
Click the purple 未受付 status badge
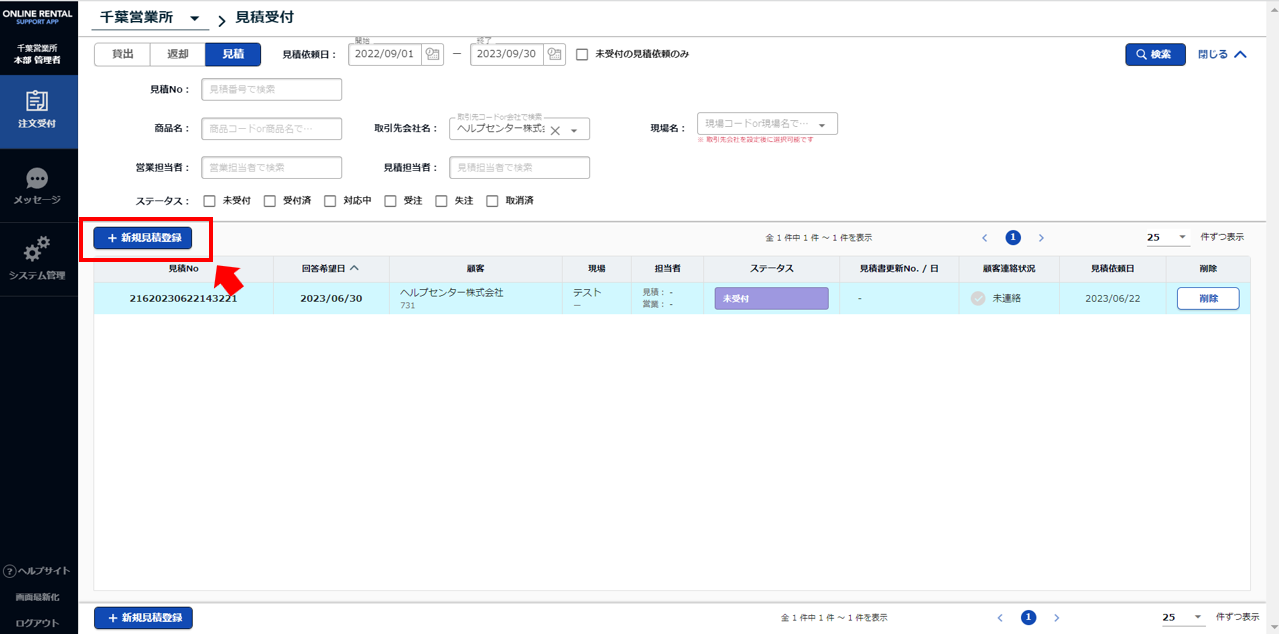coord(771,298)
